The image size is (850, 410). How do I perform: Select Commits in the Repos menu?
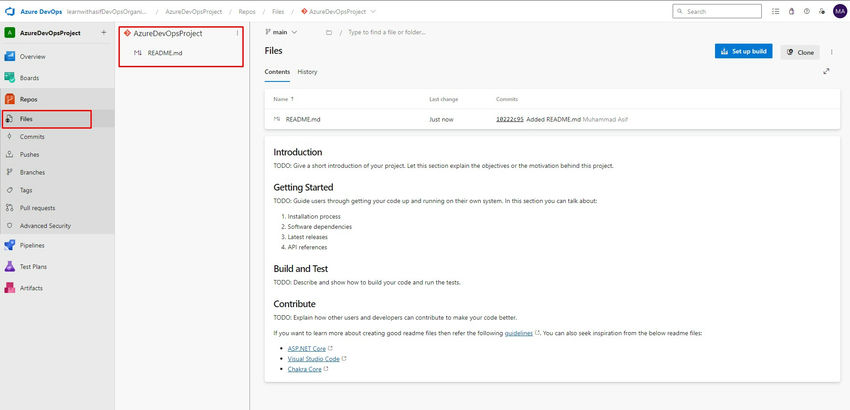point(32,136)
